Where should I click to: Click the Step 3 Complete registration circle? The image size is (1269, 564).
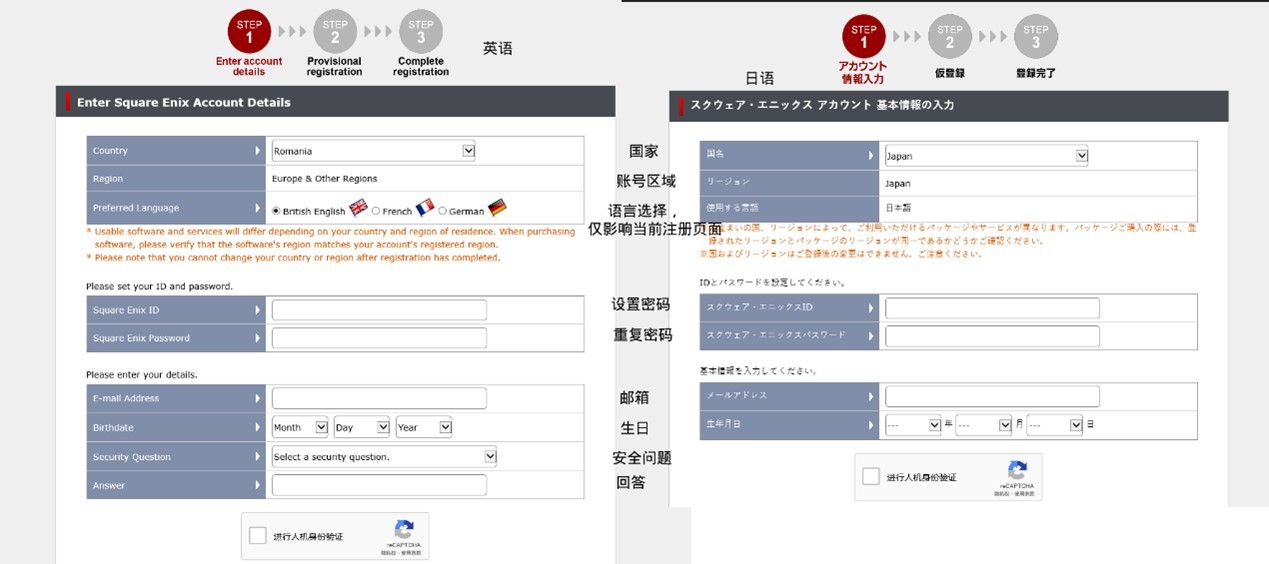pos(420,31)
